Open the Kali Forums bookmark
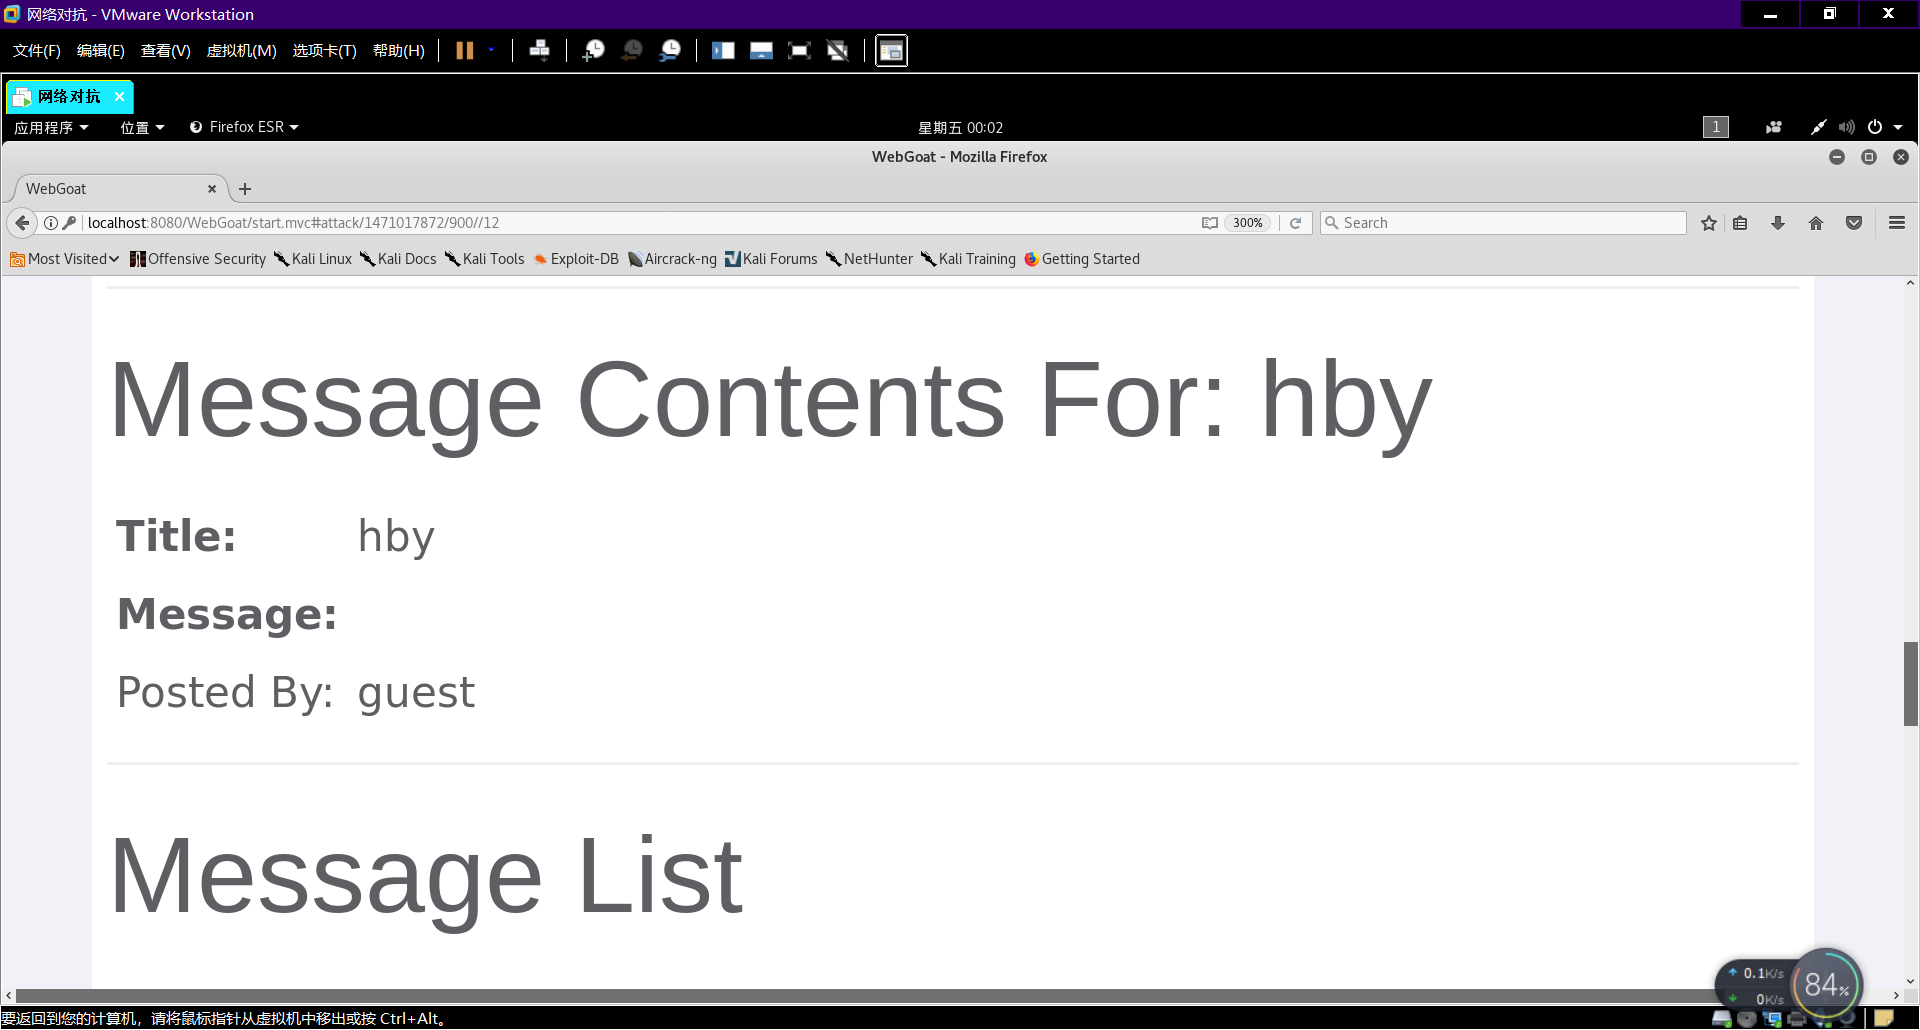Screen dimensions: 1920x1030 click(x=771, y=259)
